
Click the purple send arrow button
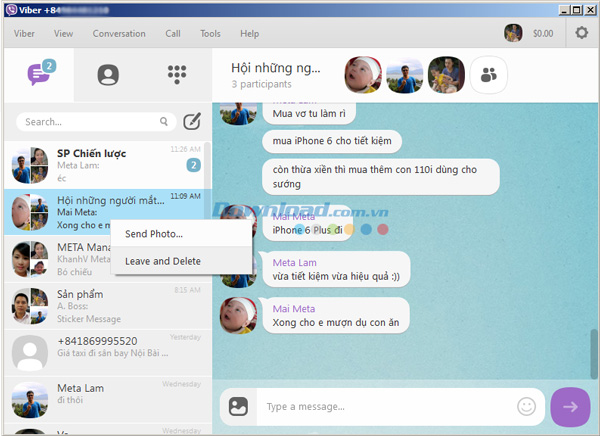click(570, 407)
